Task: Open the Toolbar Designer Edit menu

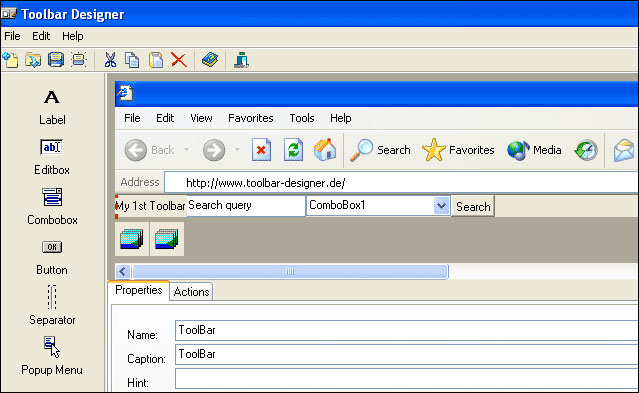Action: point(41,36)
